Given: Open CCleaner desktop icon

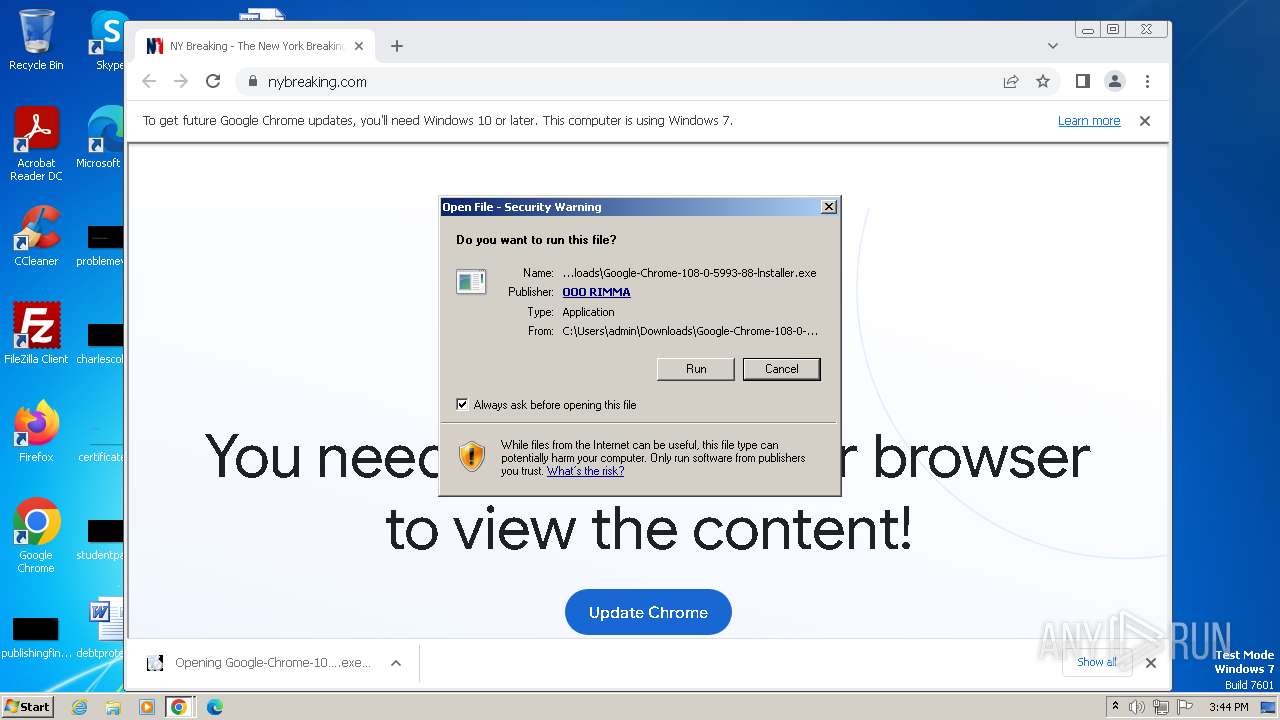Looking at the screenshot, I should tap(36, 236).
